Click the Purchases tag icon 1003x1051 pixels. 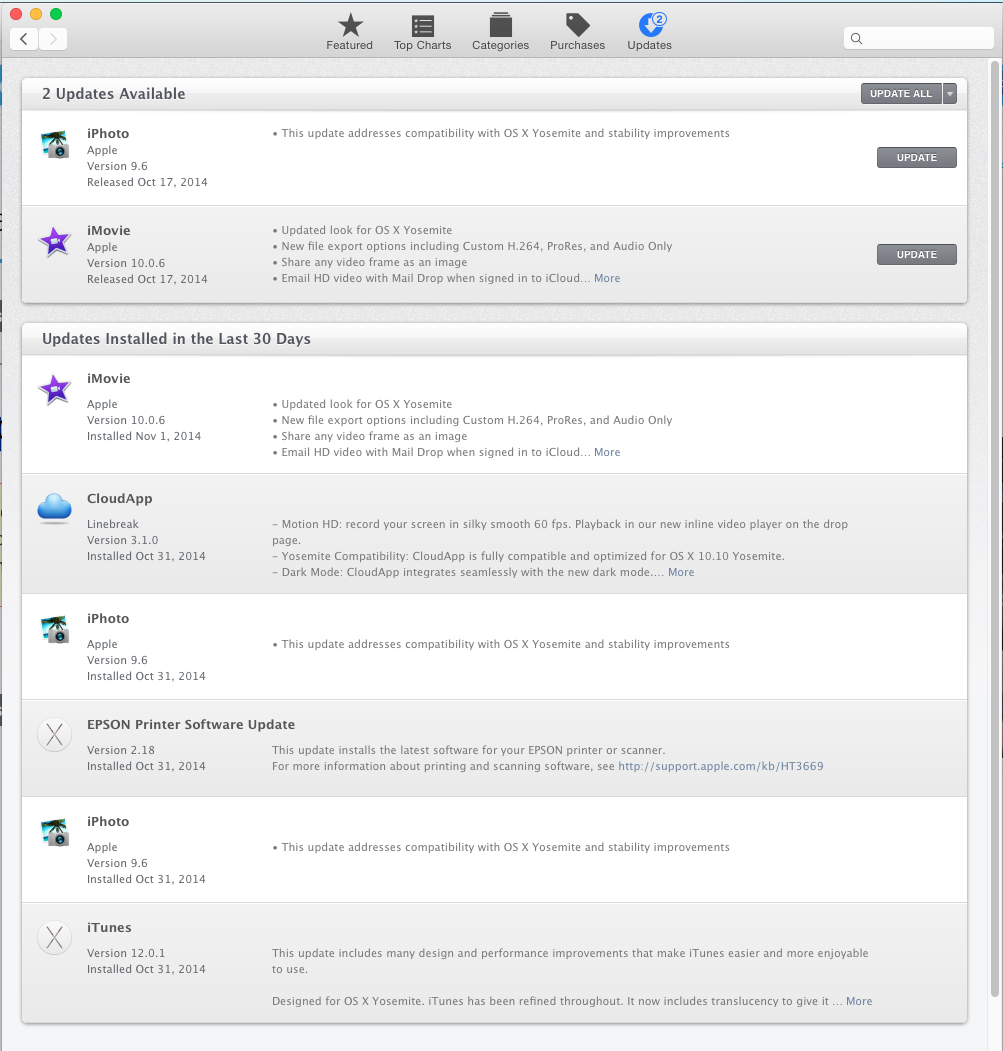pyautogui.click(x=577, y=25)
